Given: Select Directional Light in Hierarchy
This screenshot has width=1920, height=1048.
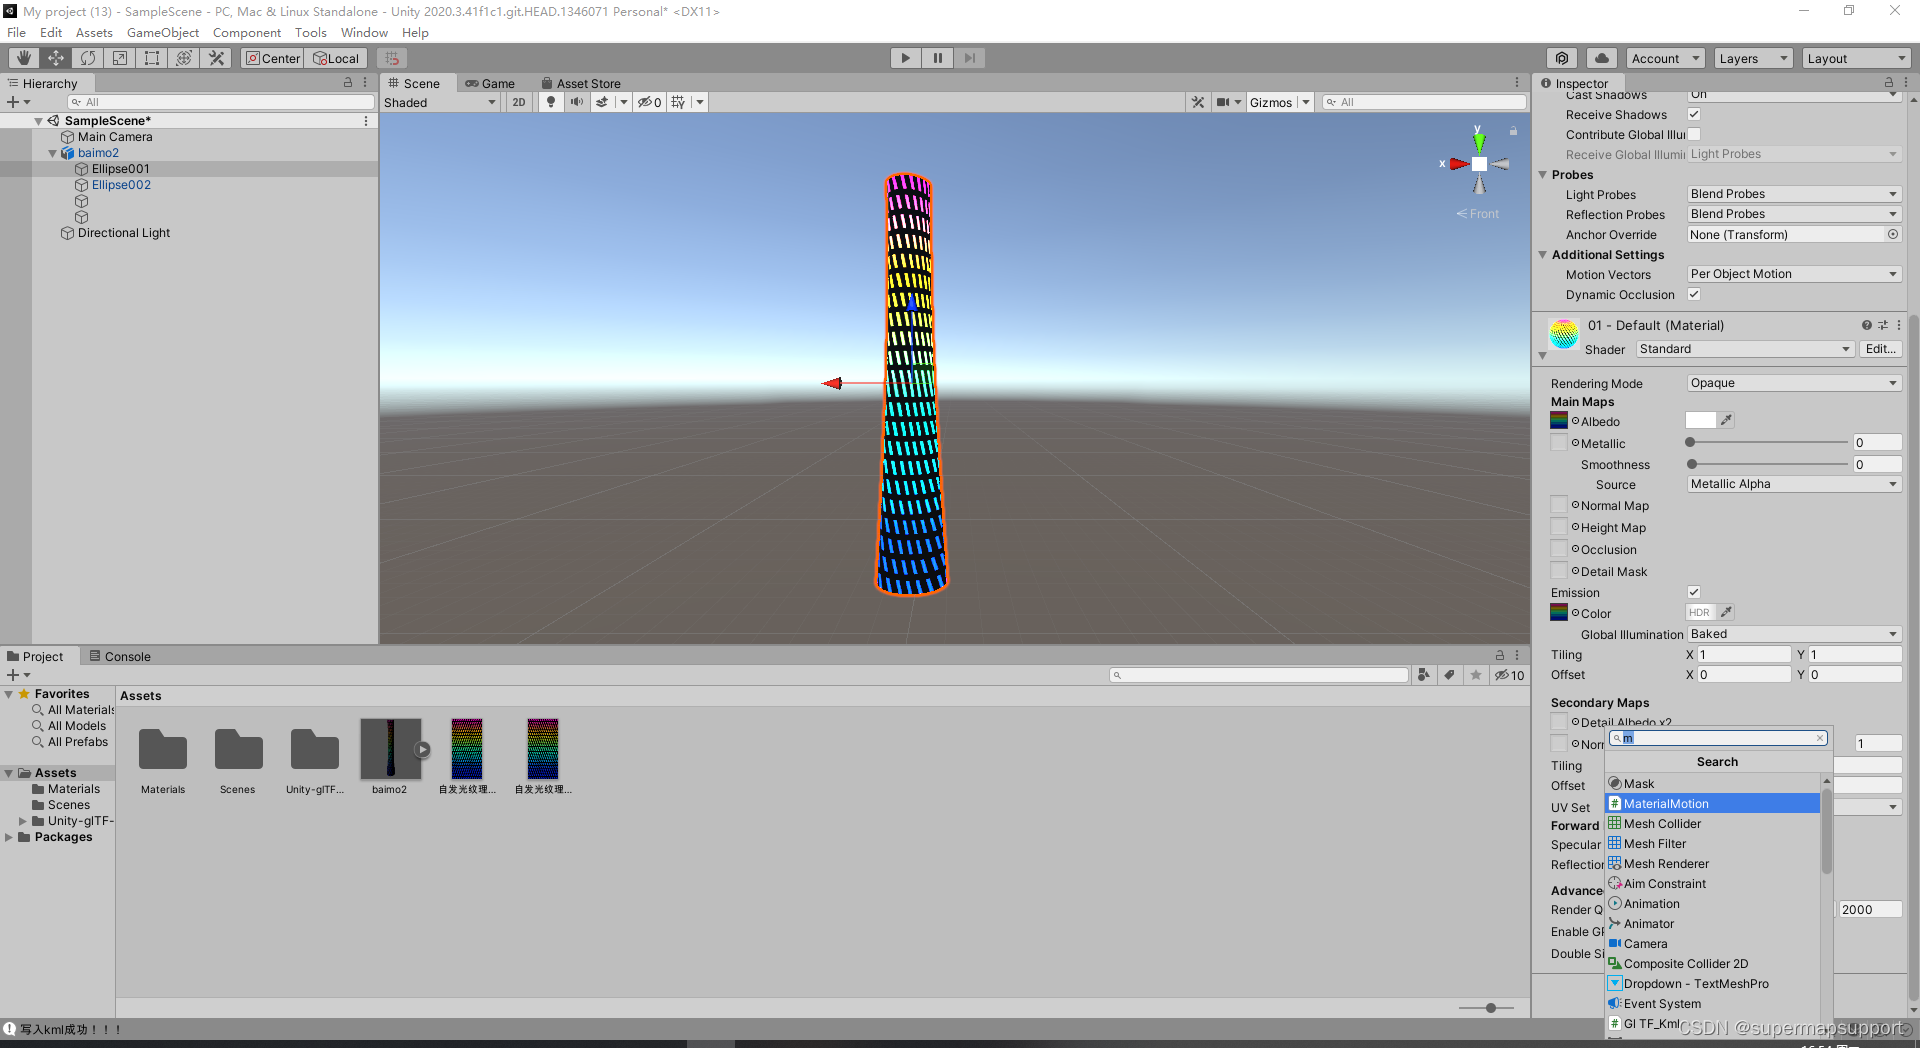Looking at the screenshot, I should (124, 233).
